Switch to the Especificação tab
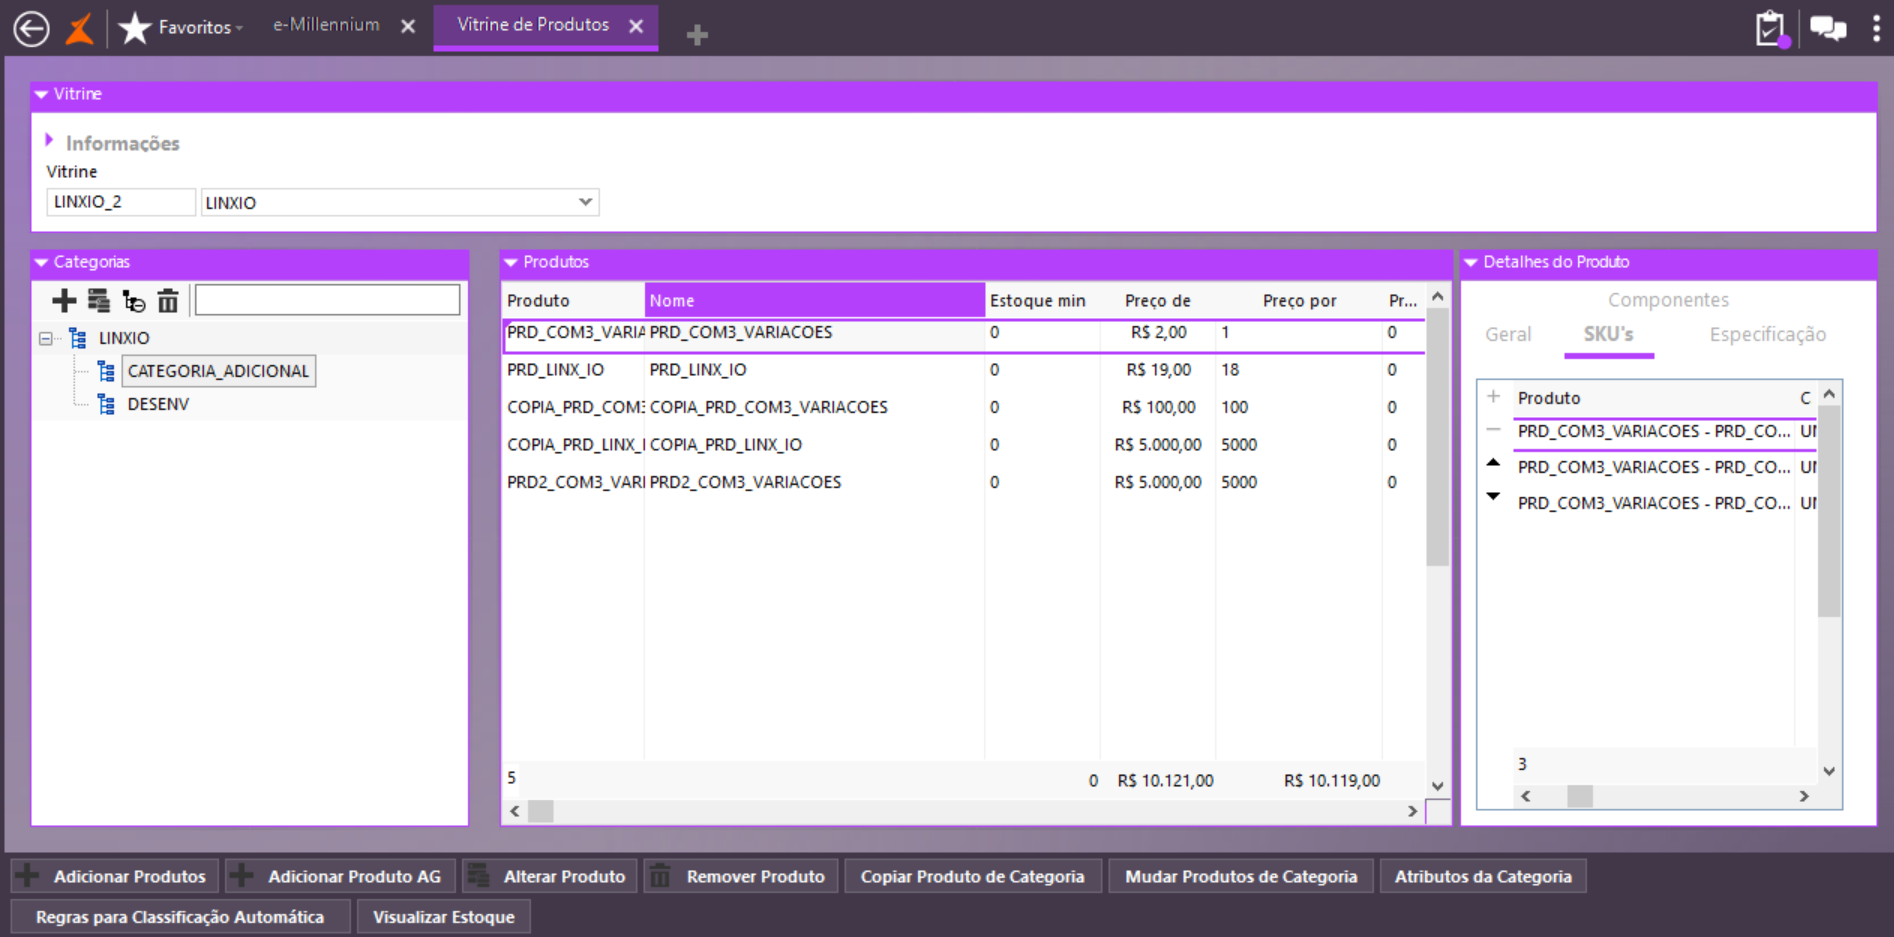The height and width of the screenshot is (937, 1894). pyautogui.click(x=1767, y=335)
